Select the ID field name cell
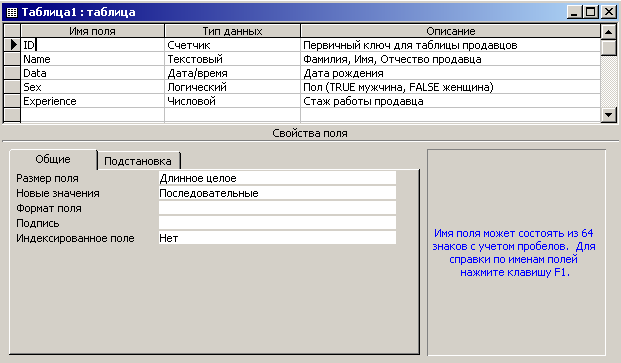 (92, 45)
